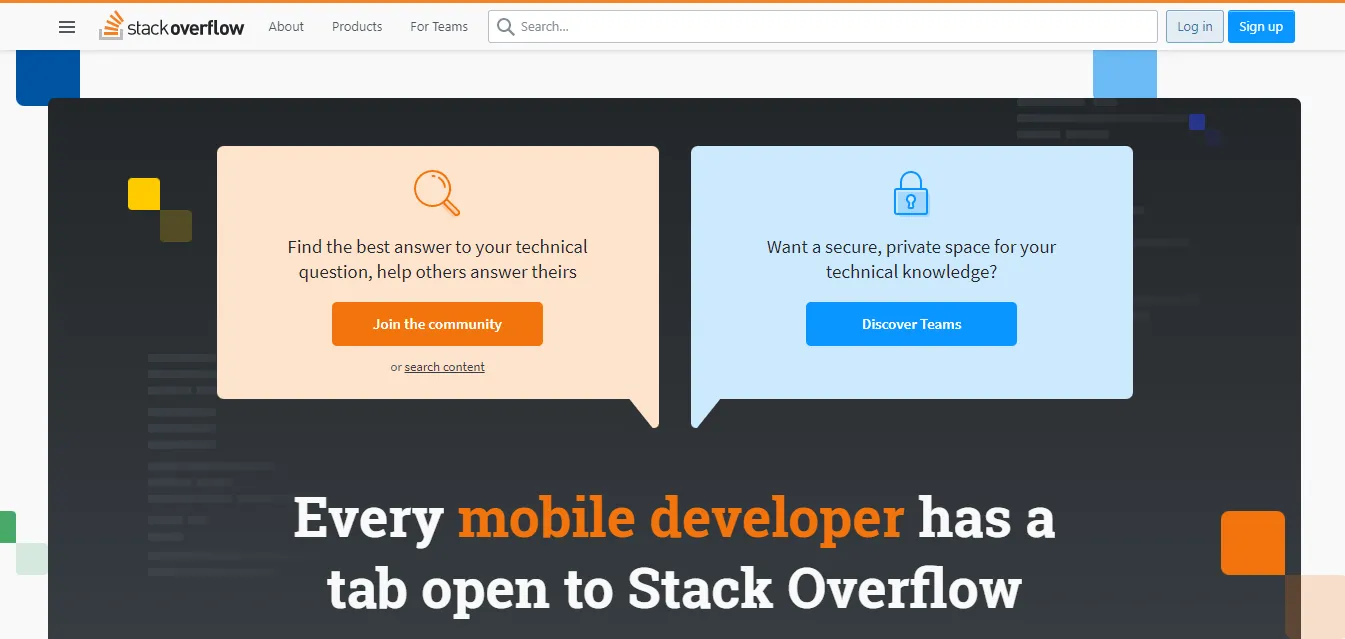Open the About page
Image resolution: width=1345 pixels, height=639 pixels.
286,27
